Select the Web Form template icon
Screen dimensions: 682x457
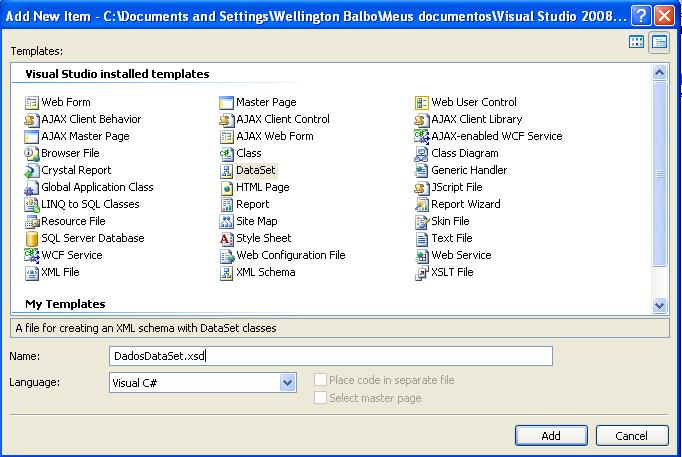click(x=32, y=102)
